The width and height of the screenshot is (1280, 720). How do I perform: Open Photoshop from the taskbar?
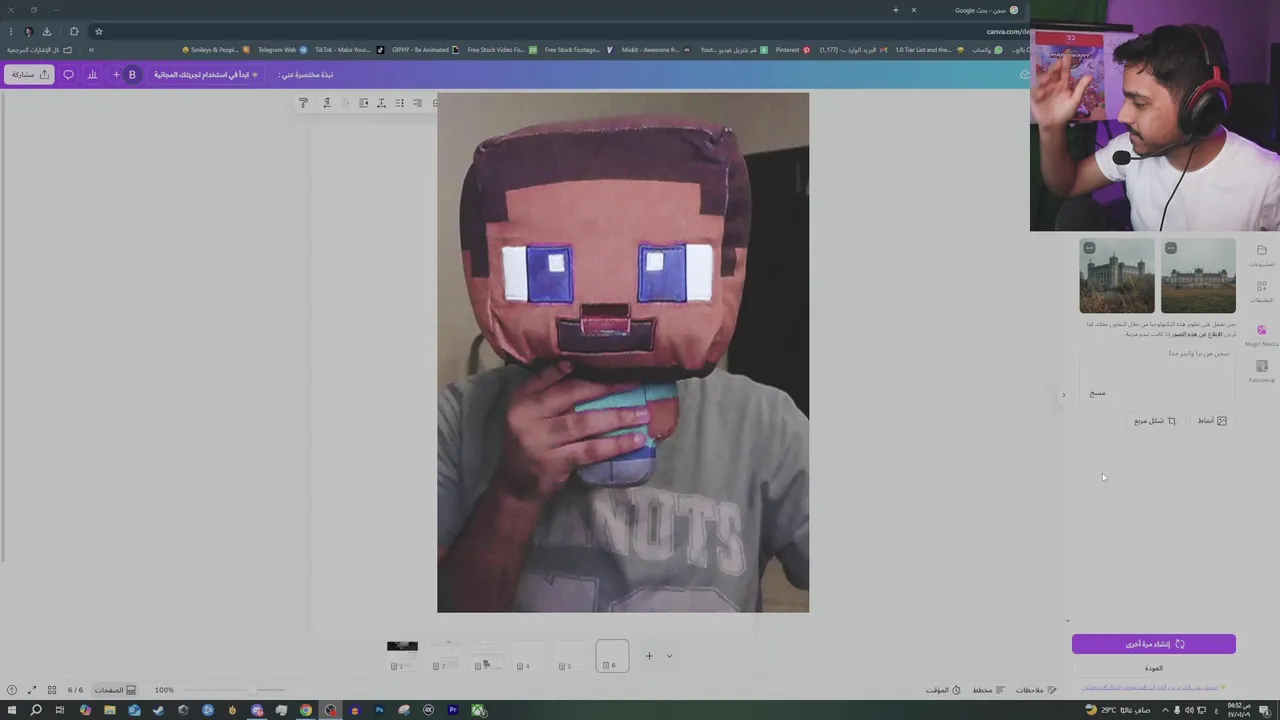point(379,710)
